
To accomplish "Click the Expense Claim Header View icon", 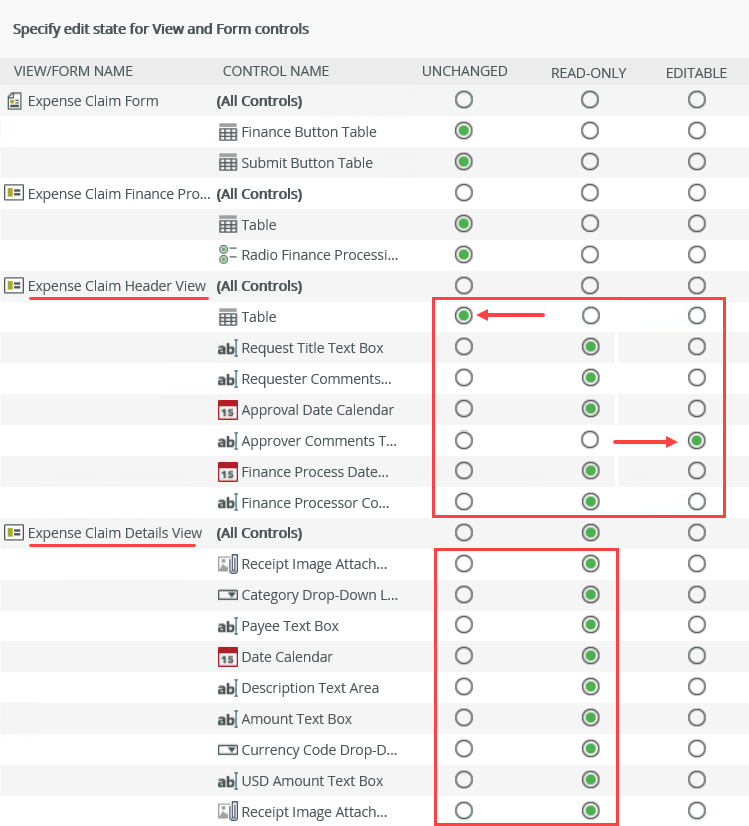I will coord(14,286).
